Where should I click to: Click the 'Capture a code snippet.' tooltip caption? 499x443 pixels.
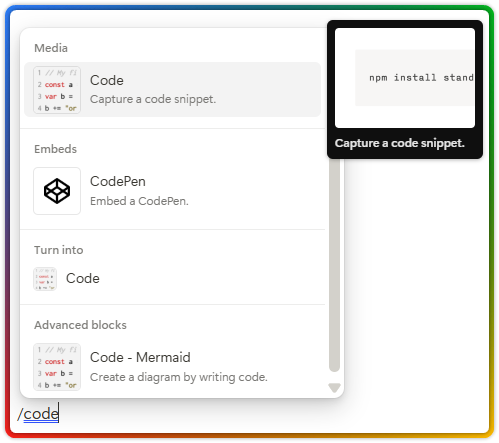[400, 143]
